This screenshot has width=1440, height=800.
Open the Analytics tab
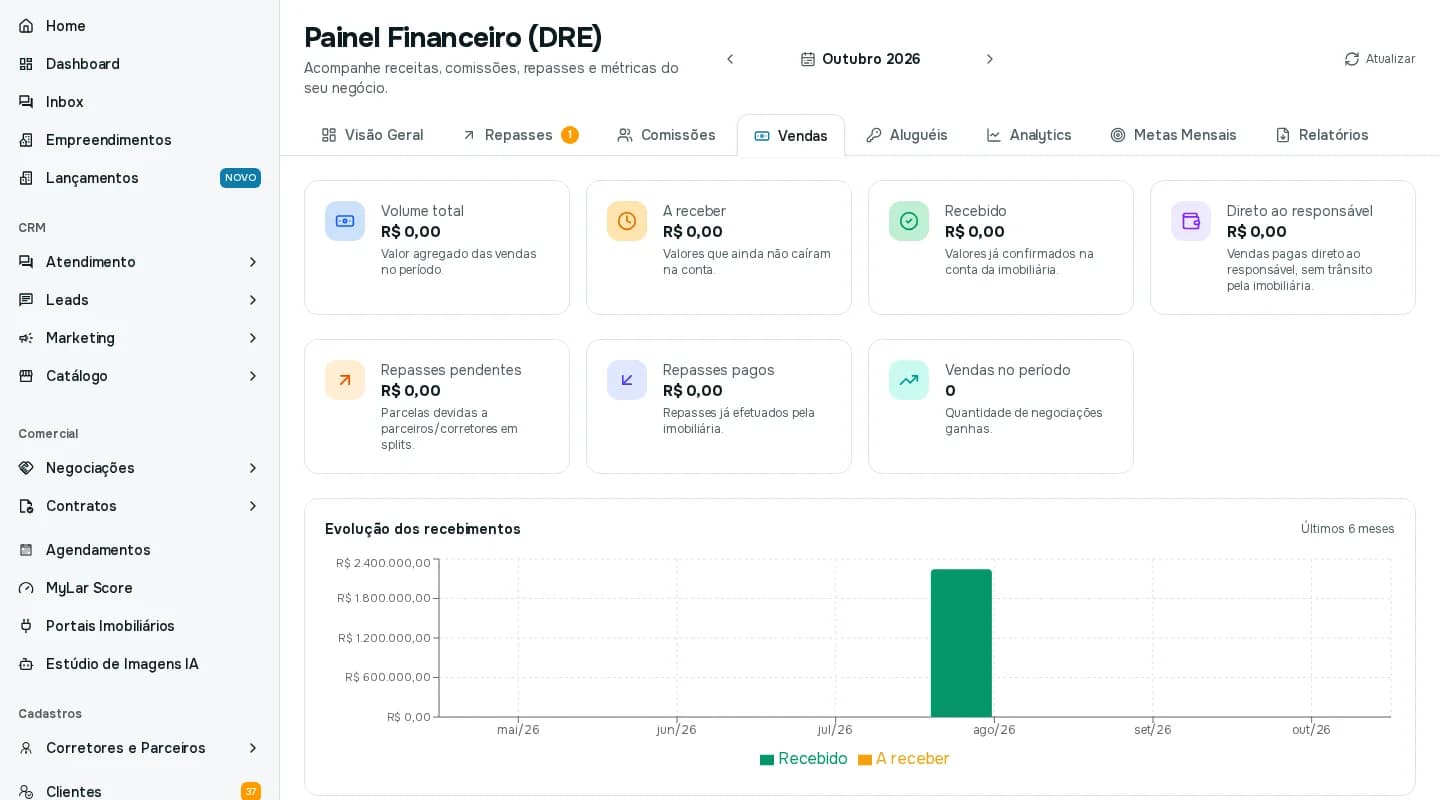(1029, 135)
